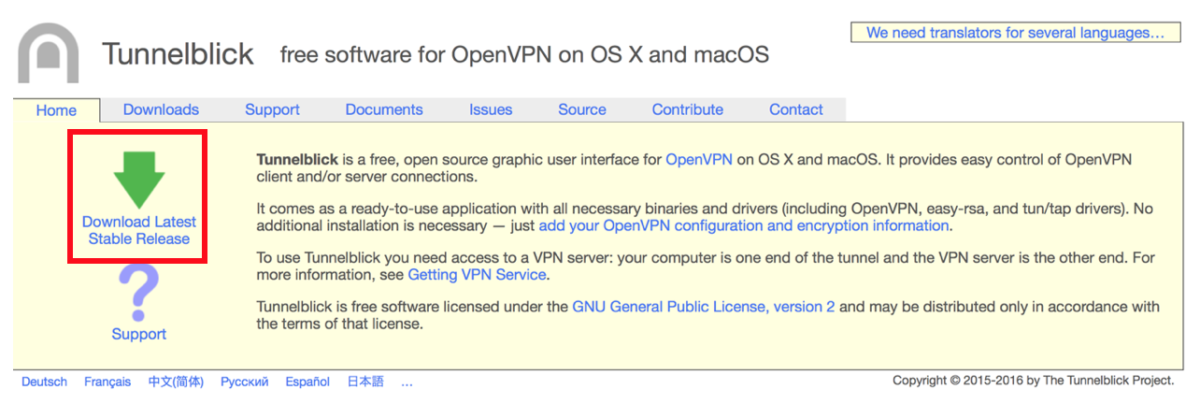Screen dimensions: 1200x404
Task: Click the copyright Tunnelblick Project text
Action: pyautogui.click(x=1034, y=381)
